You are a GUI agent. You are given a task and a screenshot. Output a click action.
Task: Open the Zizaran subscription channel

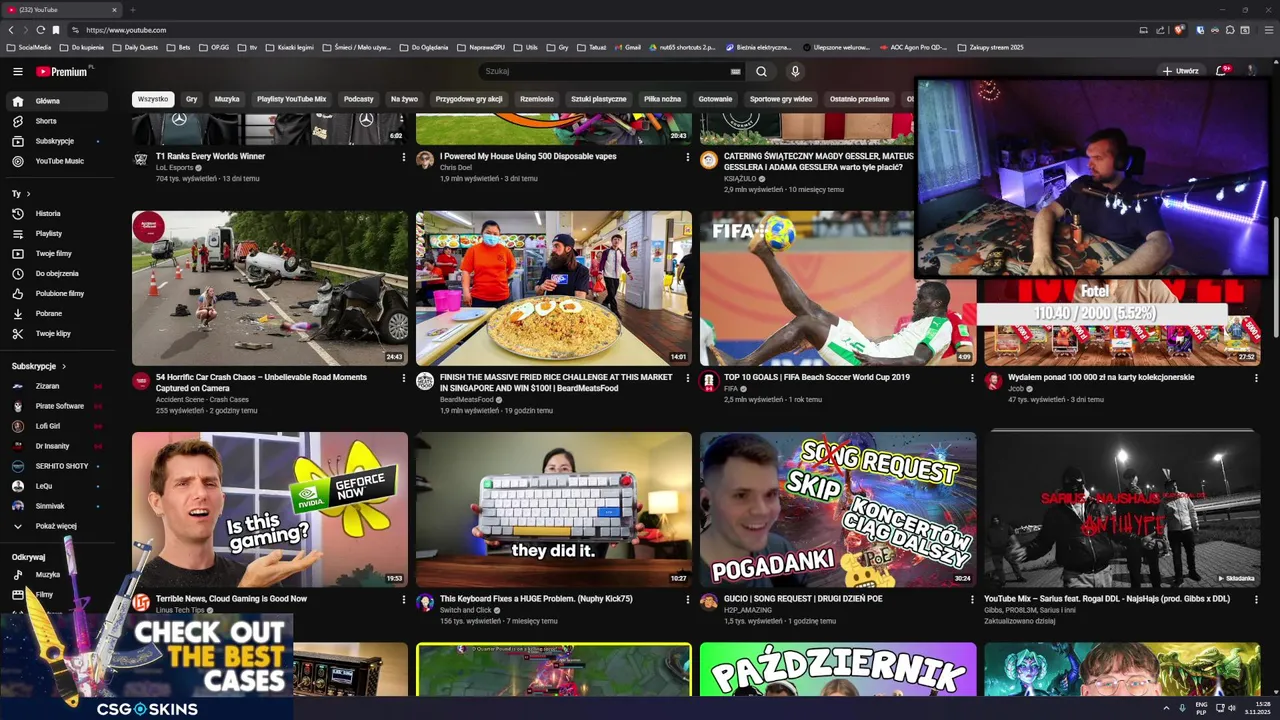(x=58, y=386)
